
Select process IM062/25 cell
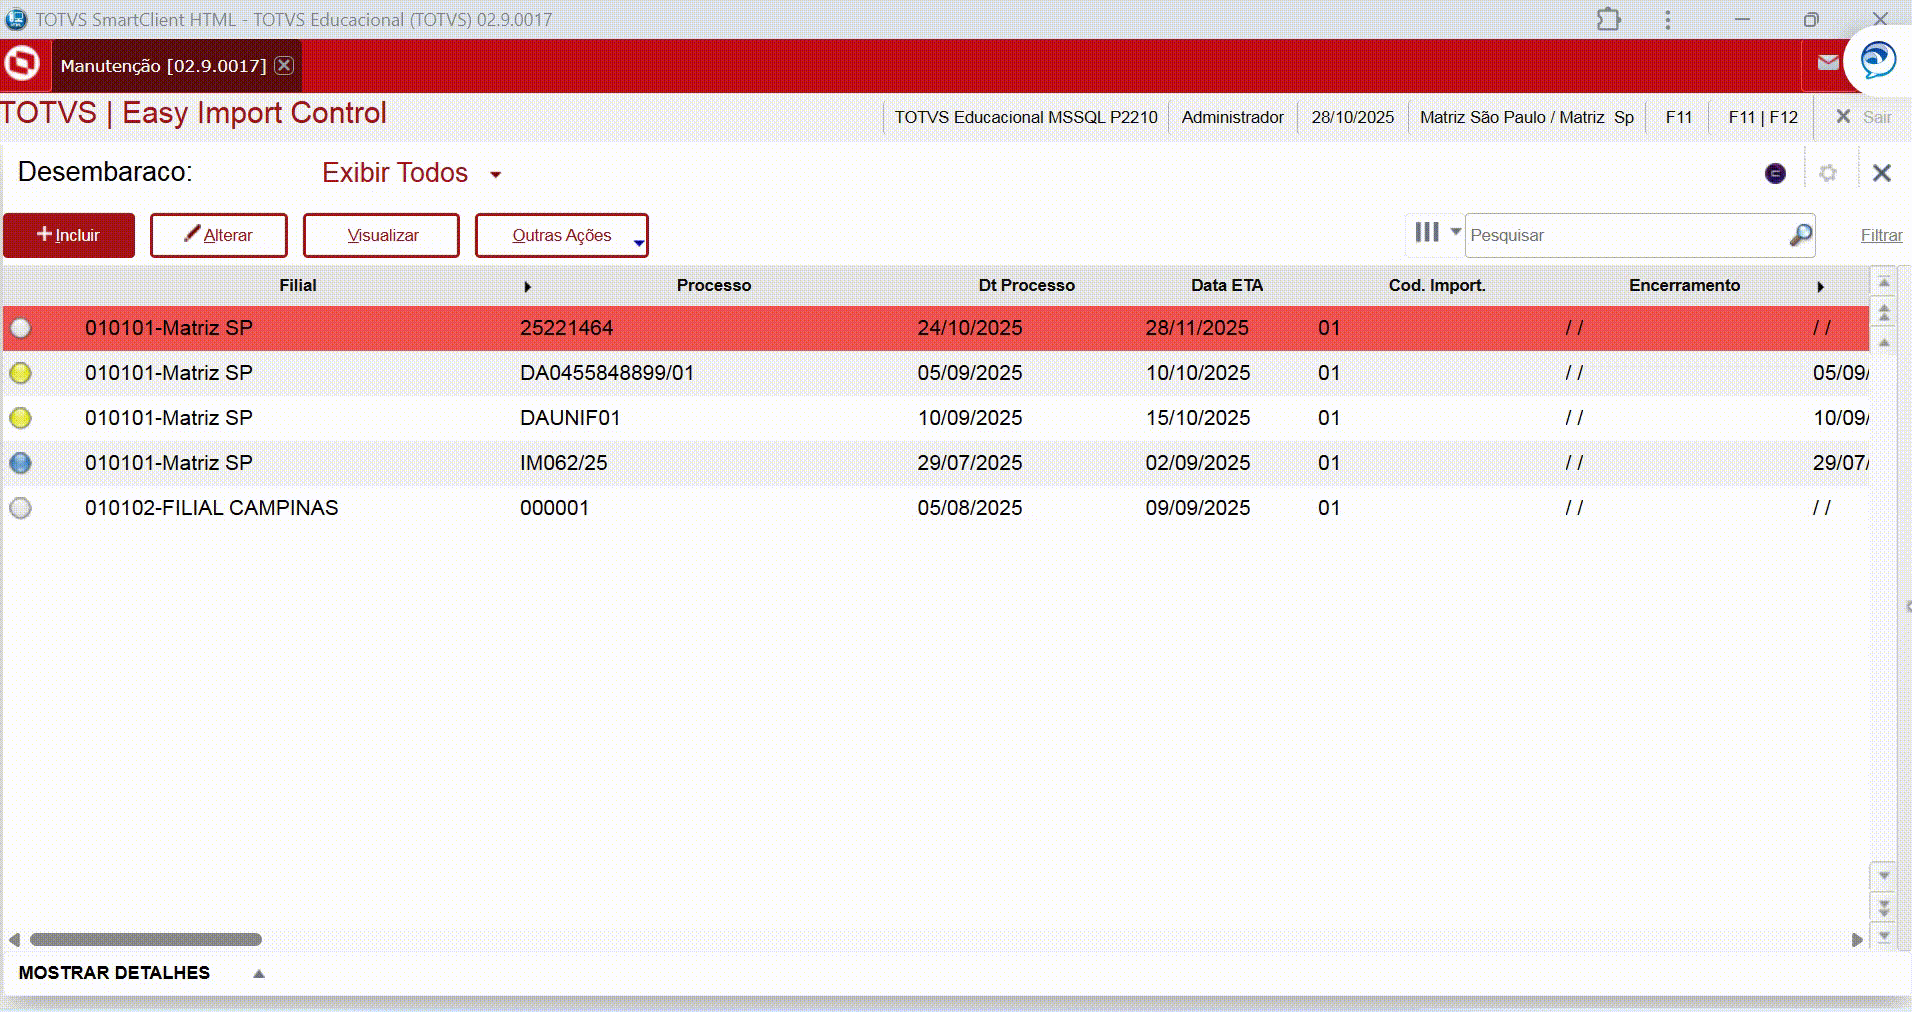[563, 463]
